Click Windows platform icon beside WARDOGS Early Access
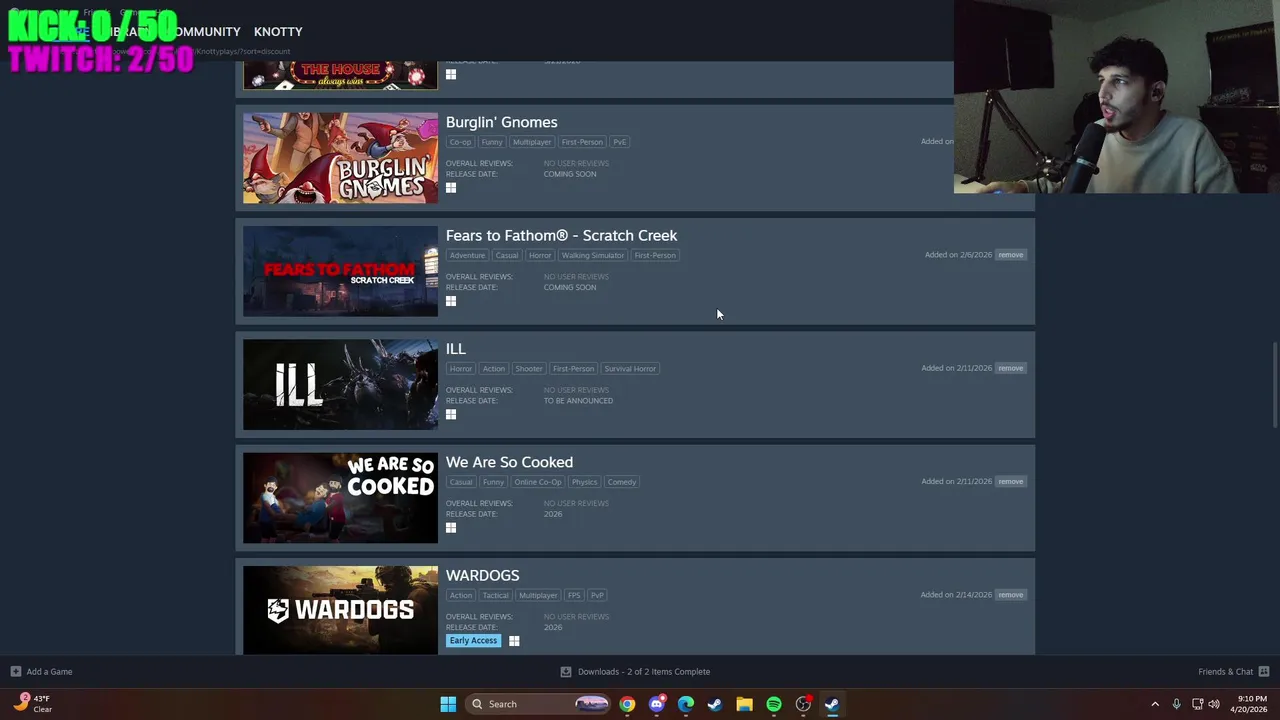1280x720 pixels. point(514,641)
